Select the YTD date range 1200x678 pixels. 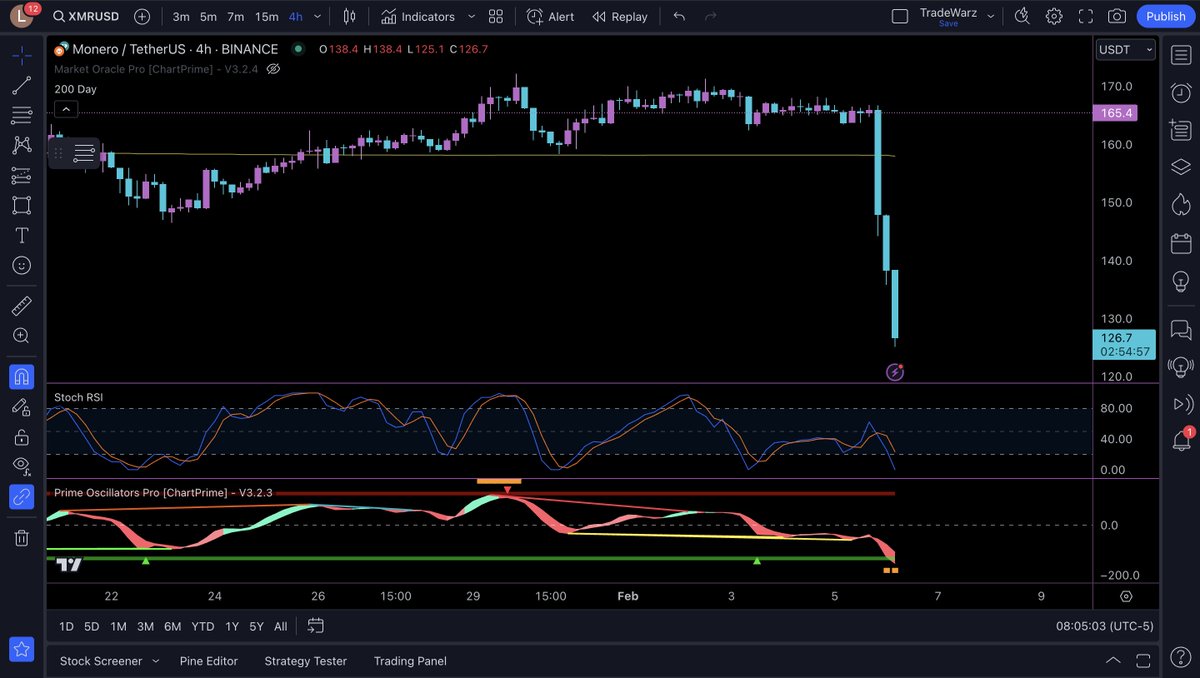203,626
